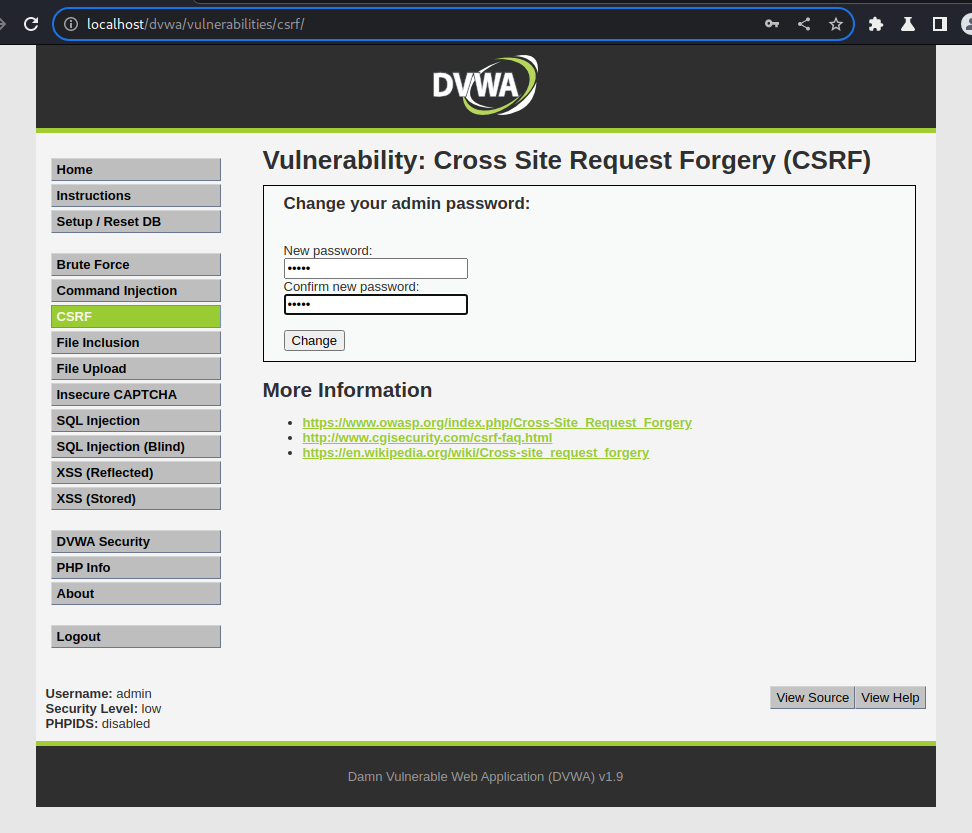Screen dimensions: 972x833
Task: Click the footer DVWA v1.9 text
Action: pyautogui.click(x=485, y=777)
